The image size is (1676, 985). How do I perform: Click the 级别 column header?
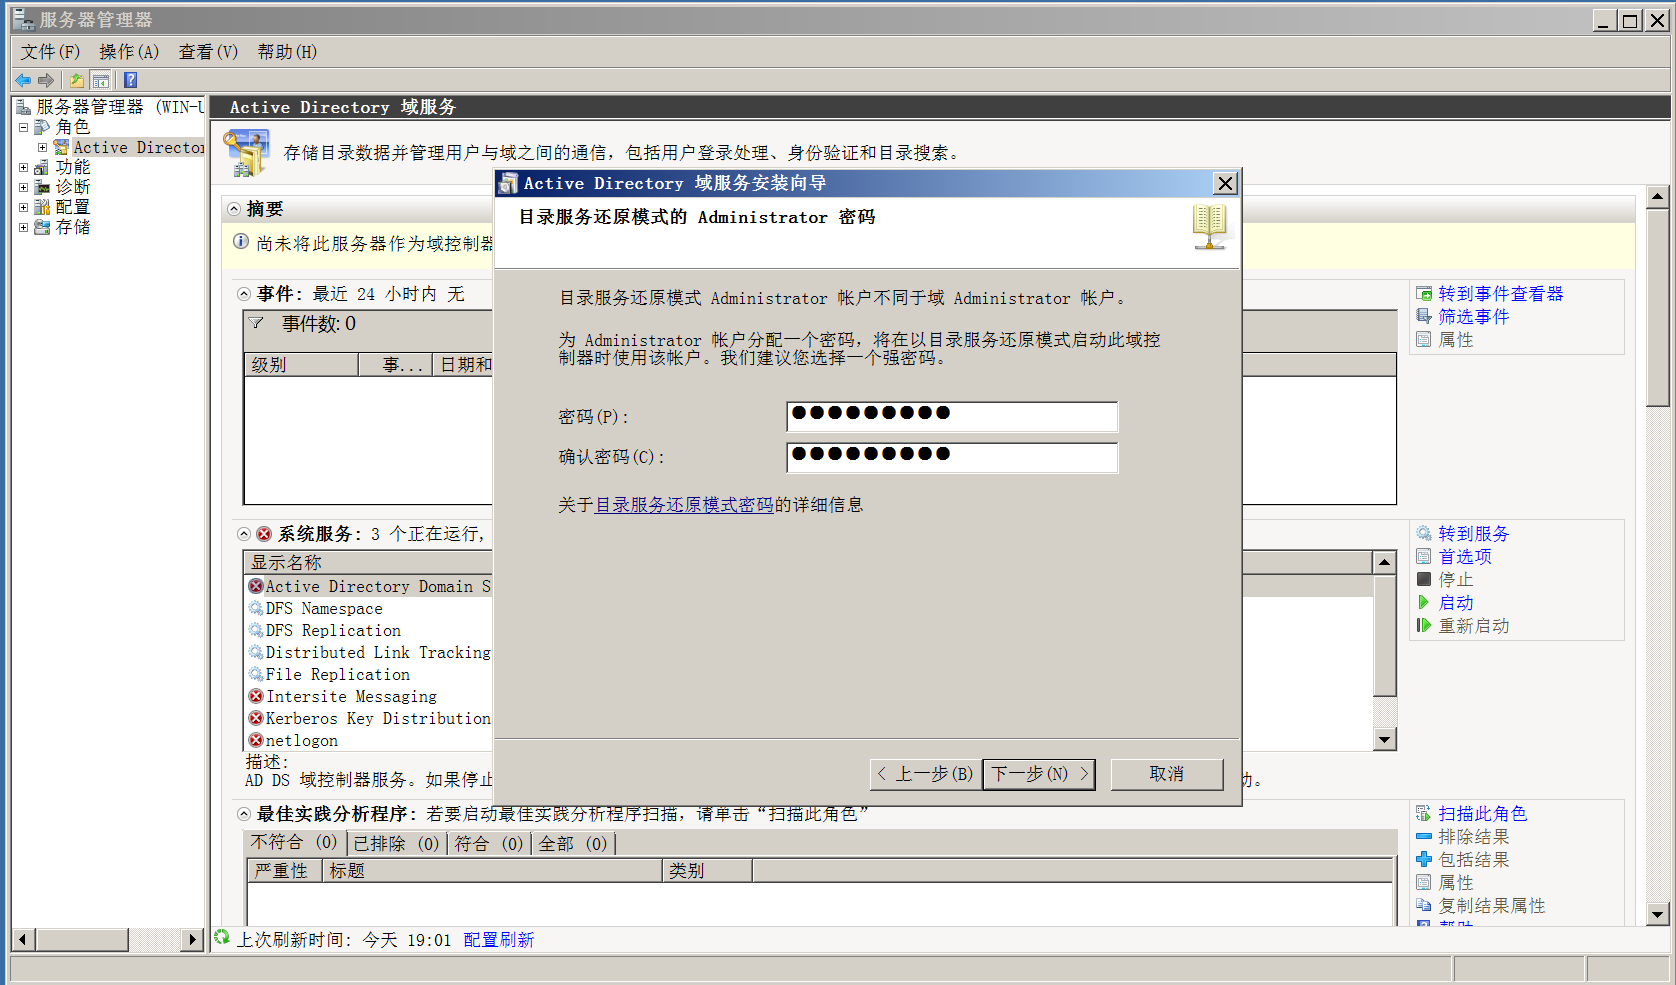[x=302, y=365]
